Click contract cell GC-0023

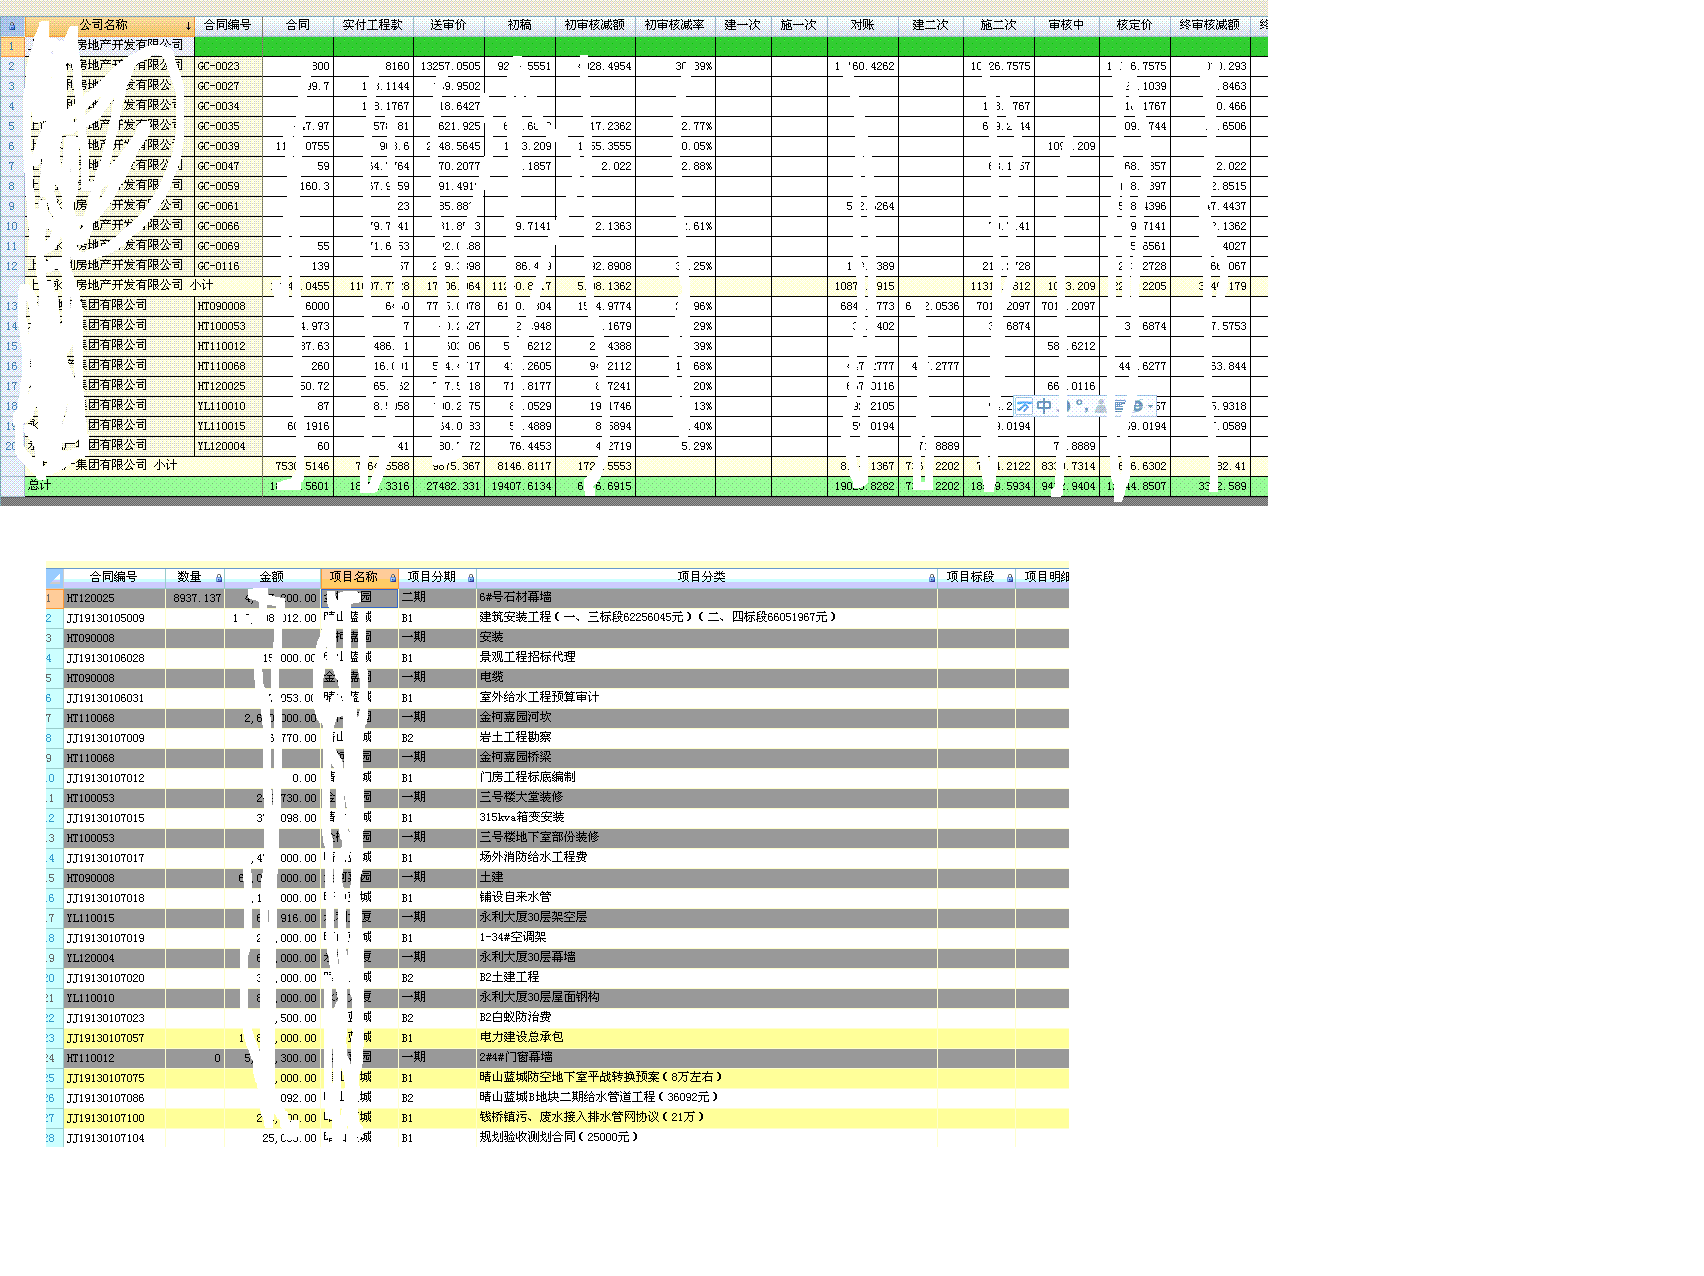tap(228, 66)
